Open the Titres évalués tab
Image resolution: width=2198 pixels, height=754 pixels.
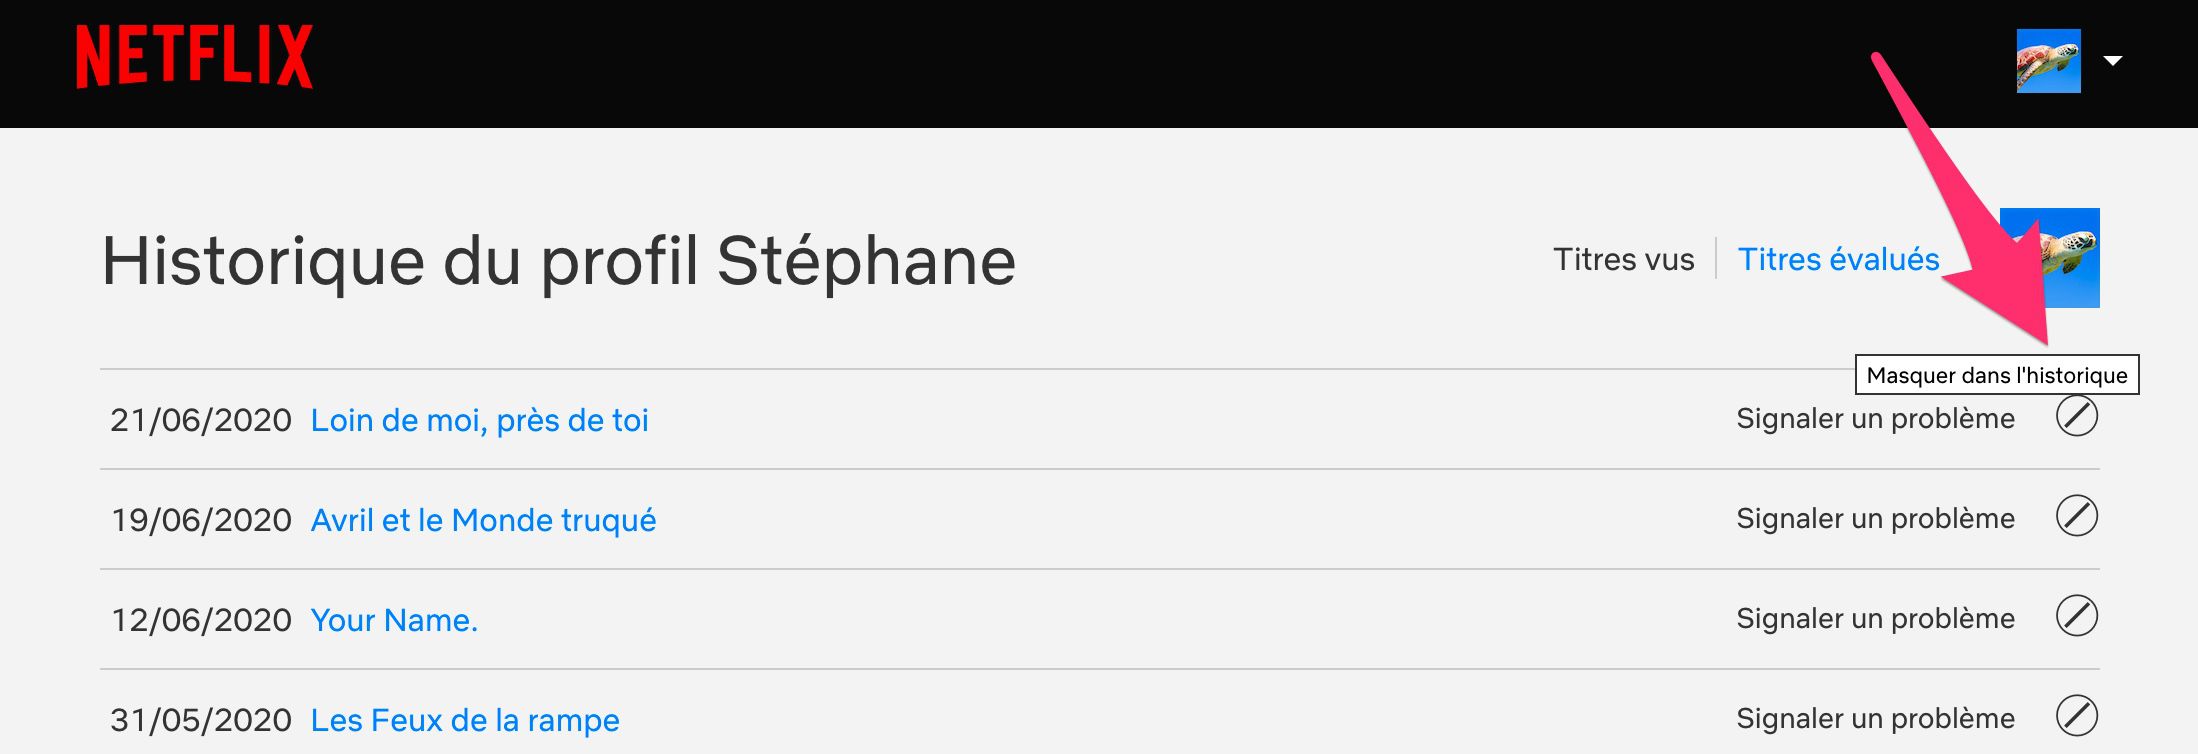[1838, 259]
